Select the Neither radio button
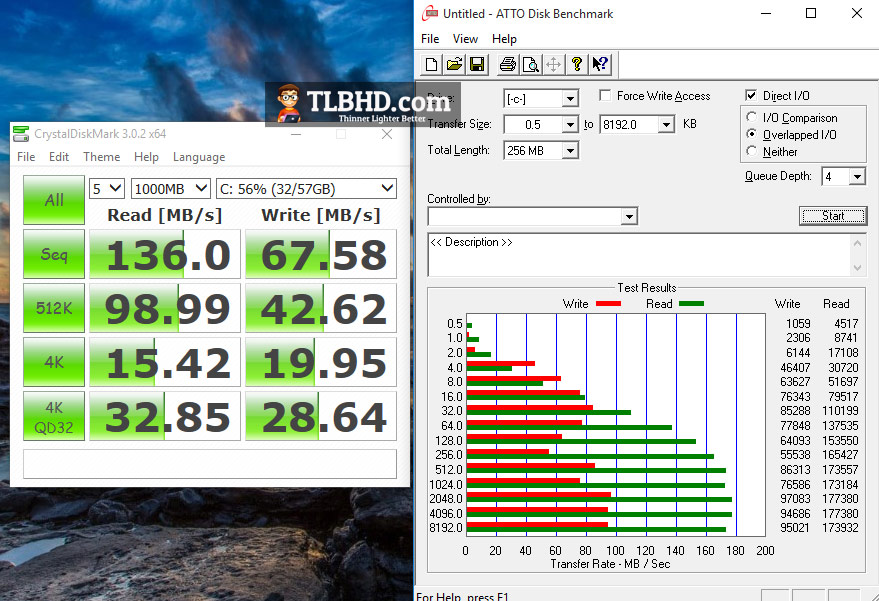Screen dimensions: 879x601 click(752, 151)
